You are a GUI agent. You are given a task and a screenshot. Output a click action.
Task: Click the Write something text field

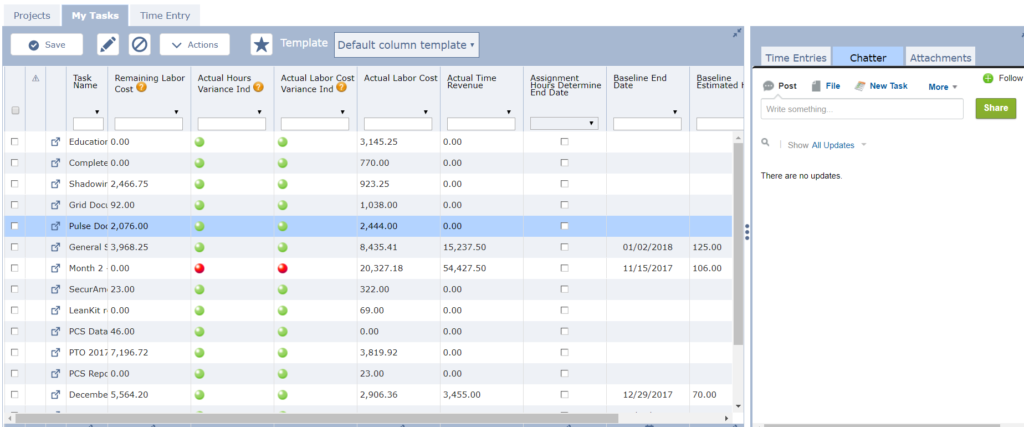[x=862, y=109]
